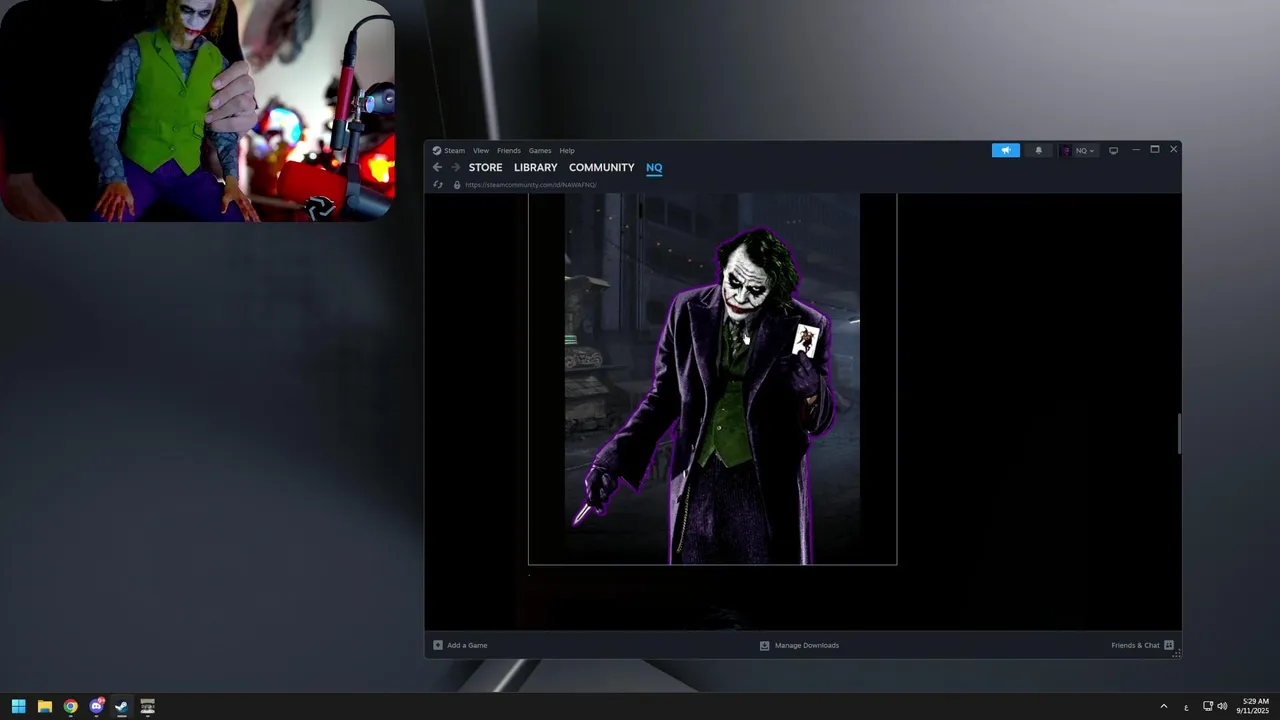Click the steamcommunity.com URL text

(x=530, y=185)
